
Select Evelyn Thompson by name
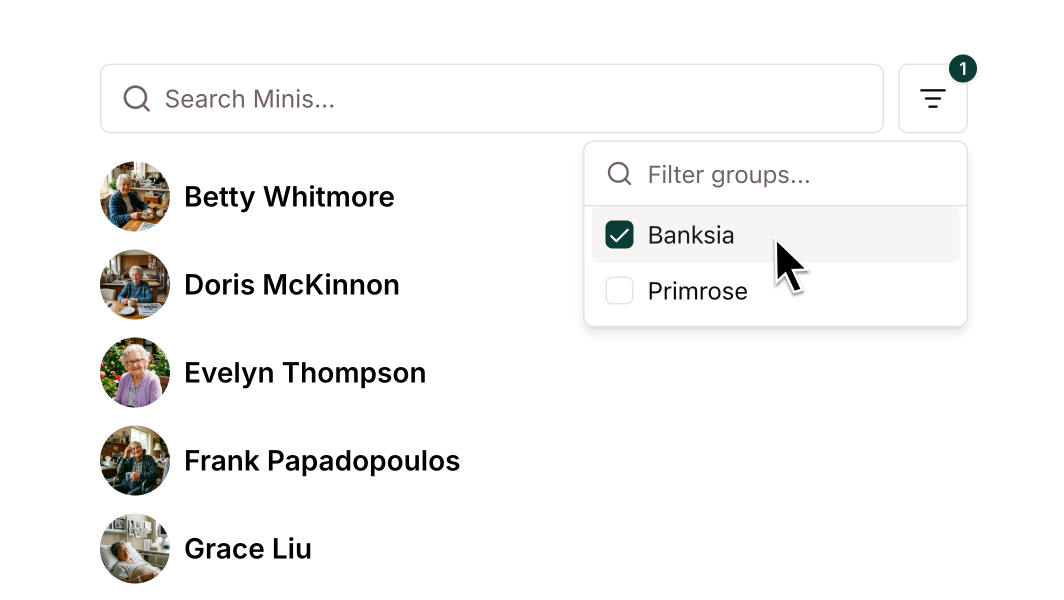305,373
